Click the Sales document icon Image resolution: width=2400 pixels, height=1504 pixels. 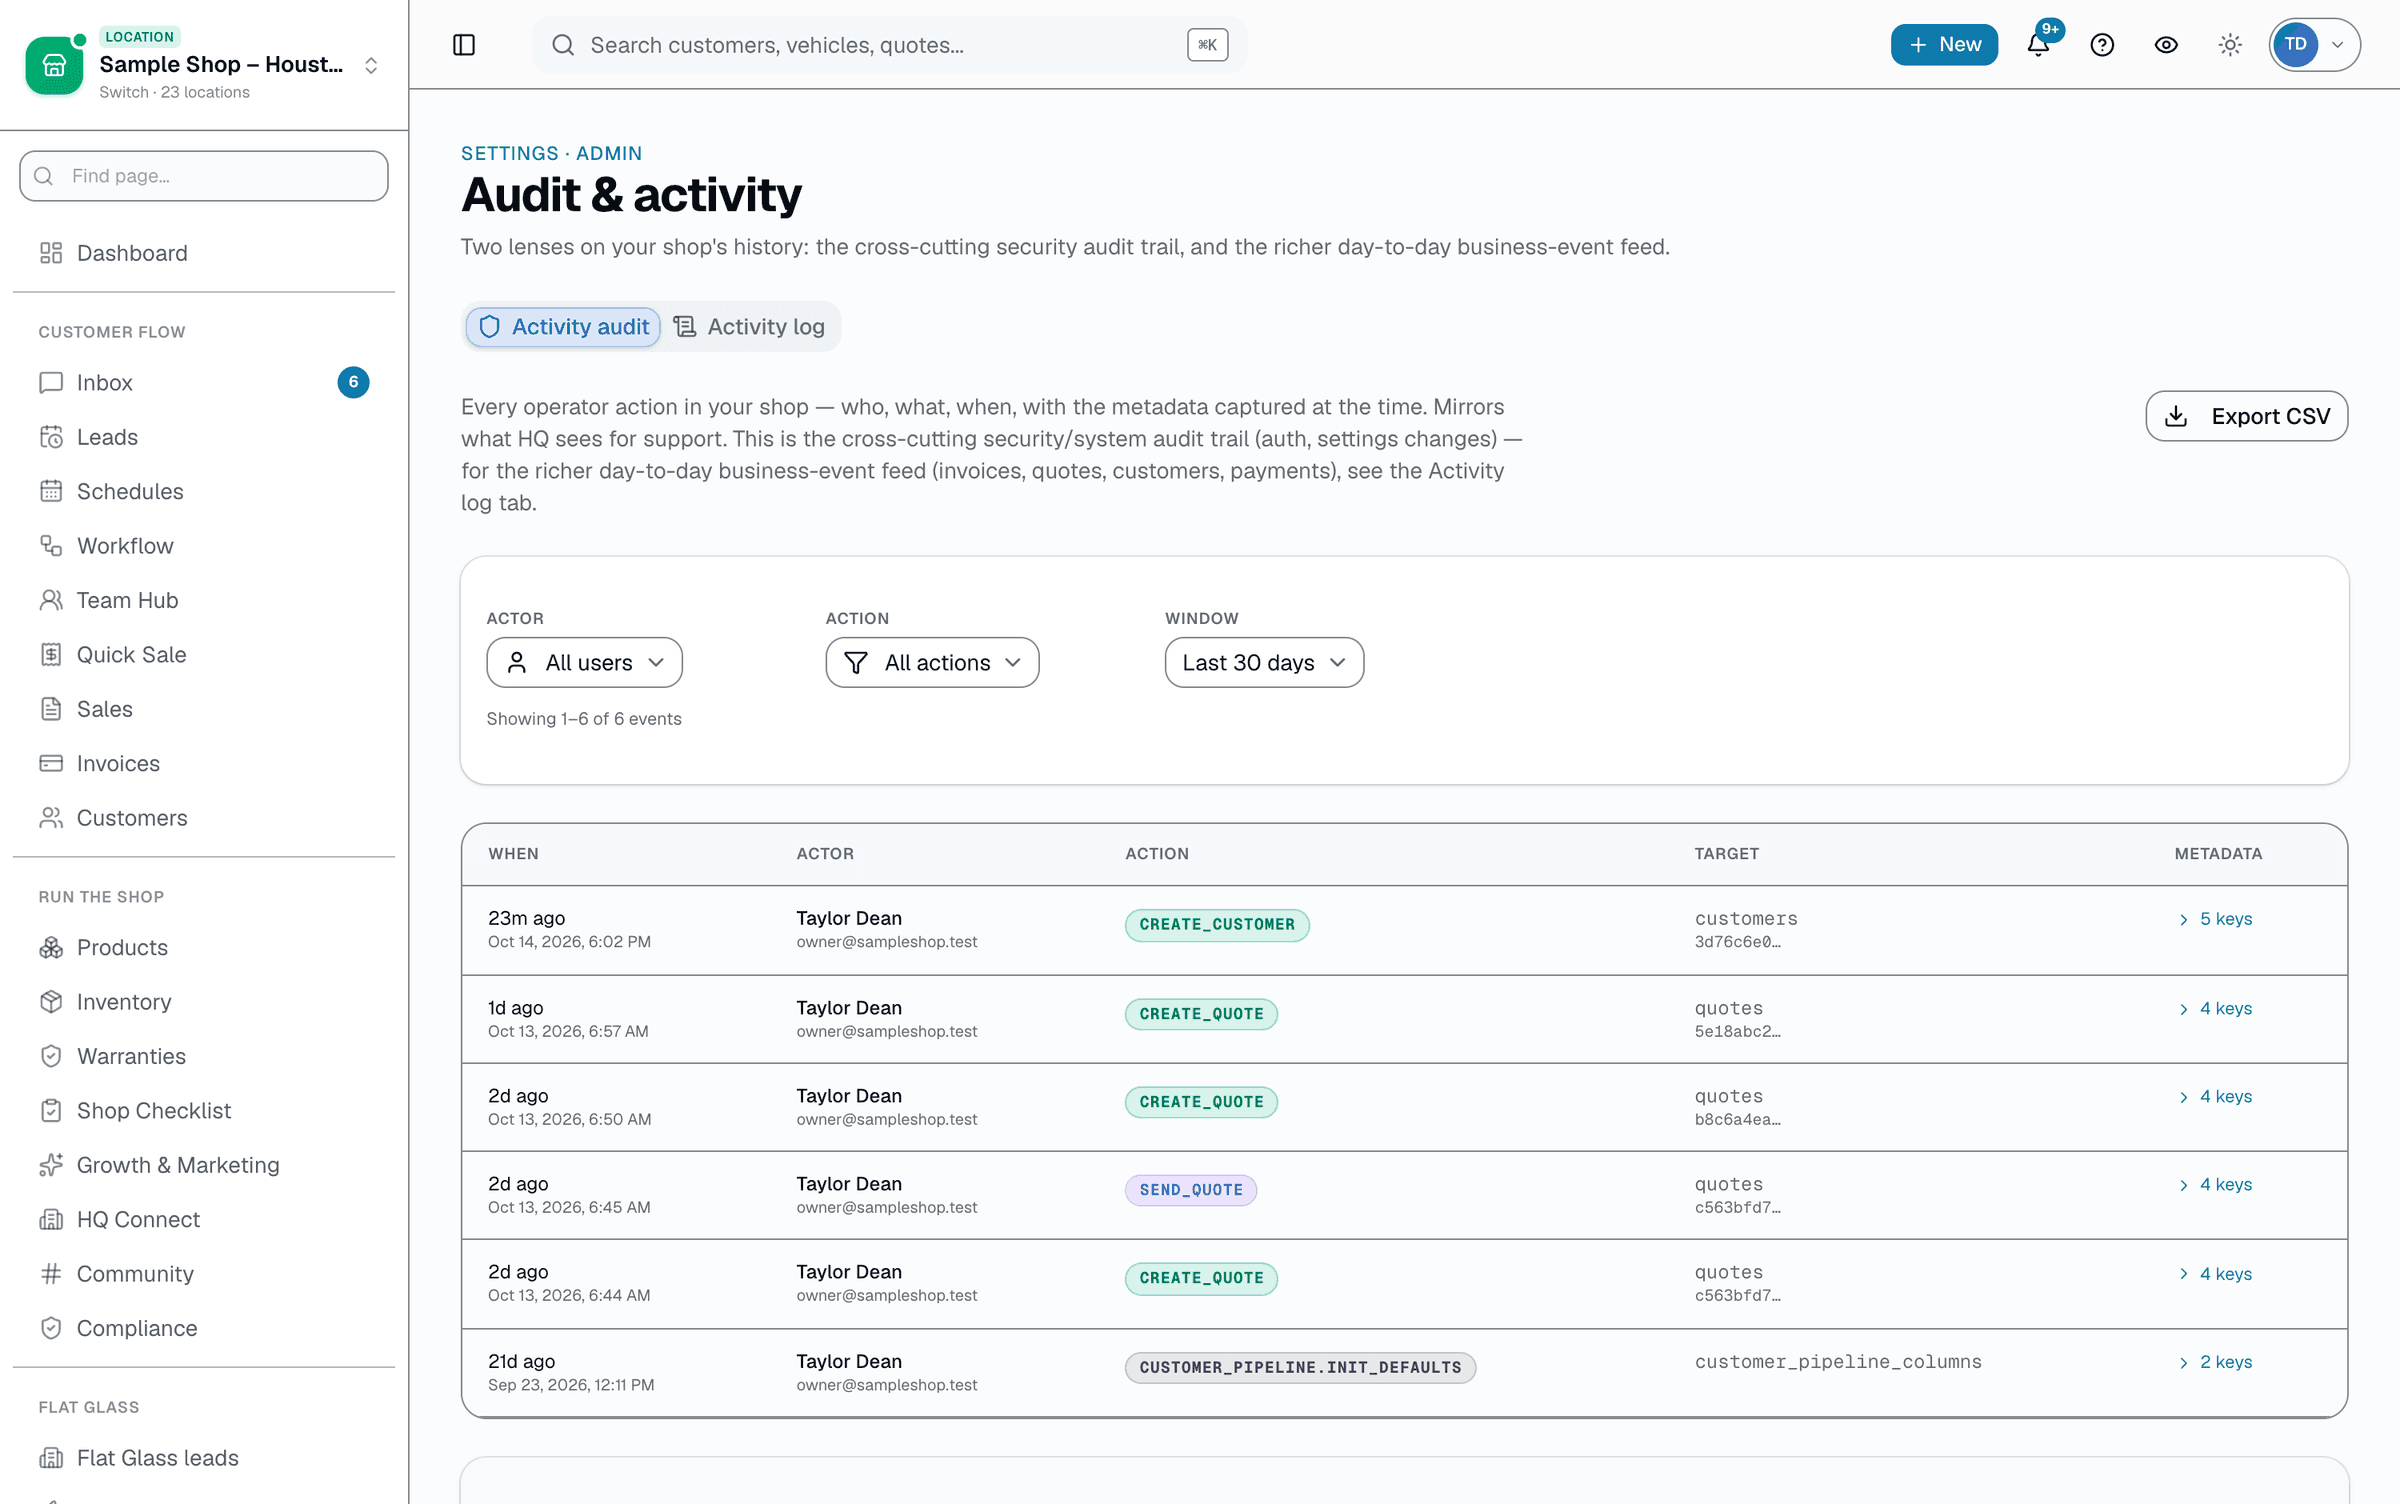[51, 709]
